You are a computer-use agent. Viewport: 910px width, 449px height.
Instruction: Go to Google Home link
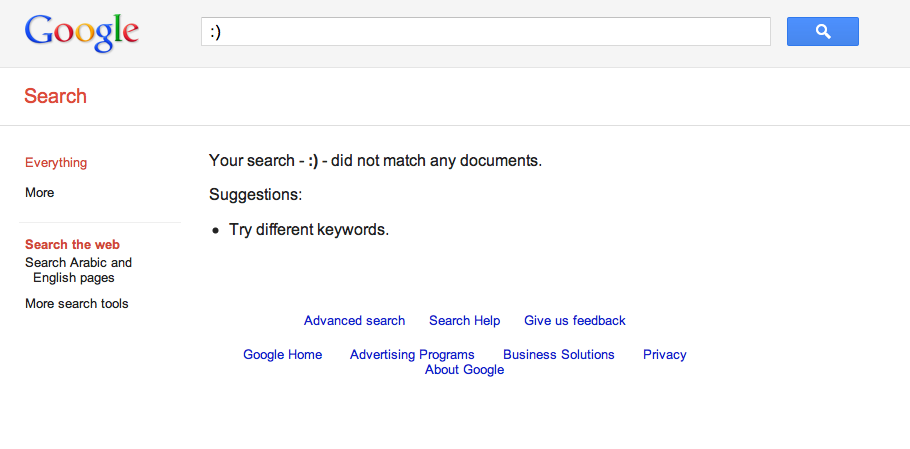click(283, 354)
